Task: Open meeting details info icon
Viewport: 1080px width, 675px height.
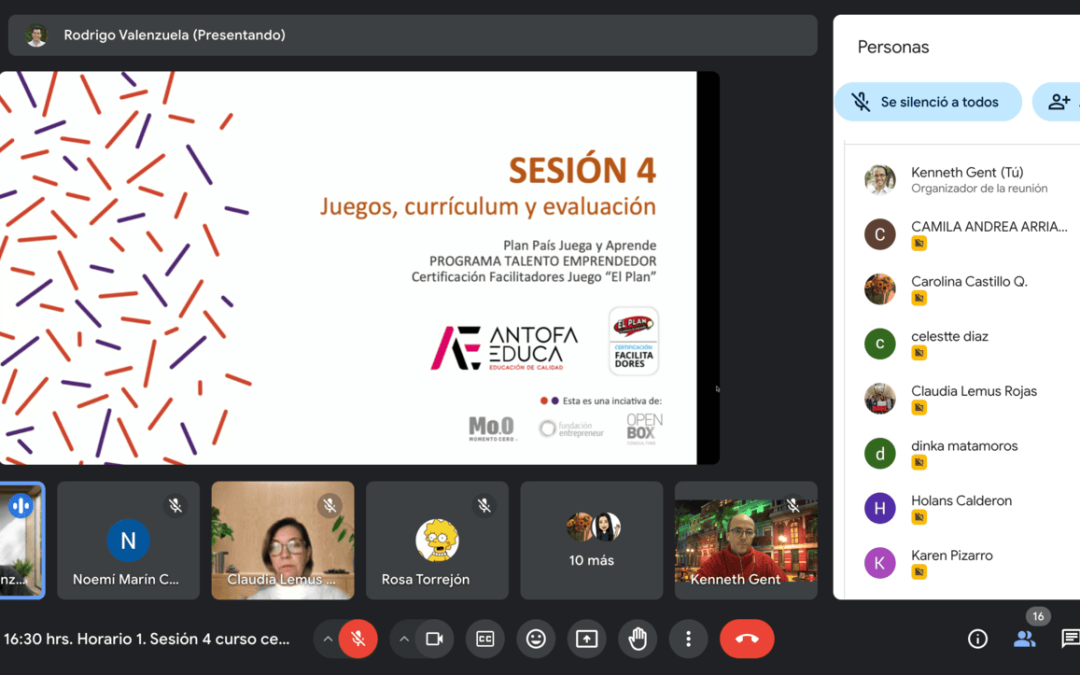Action: 977,639
